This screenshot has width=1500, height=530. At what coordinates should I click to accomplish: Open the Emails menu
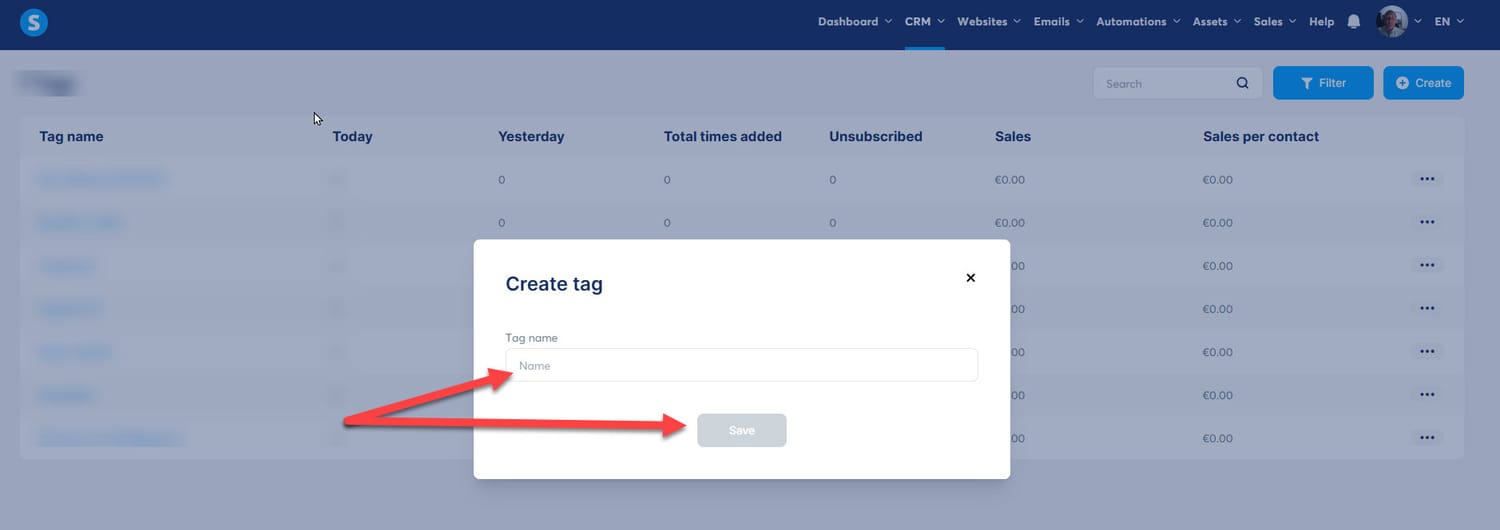1058,21
